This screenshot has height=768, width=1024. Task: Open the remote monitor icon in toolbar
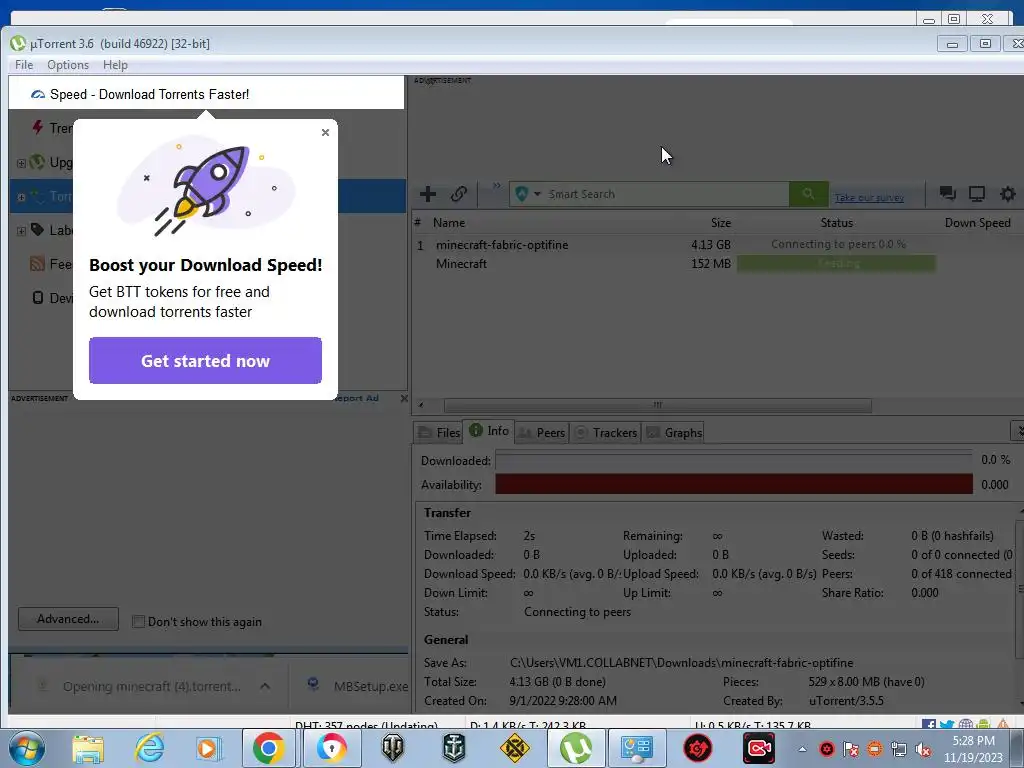[x=977, y=193]
